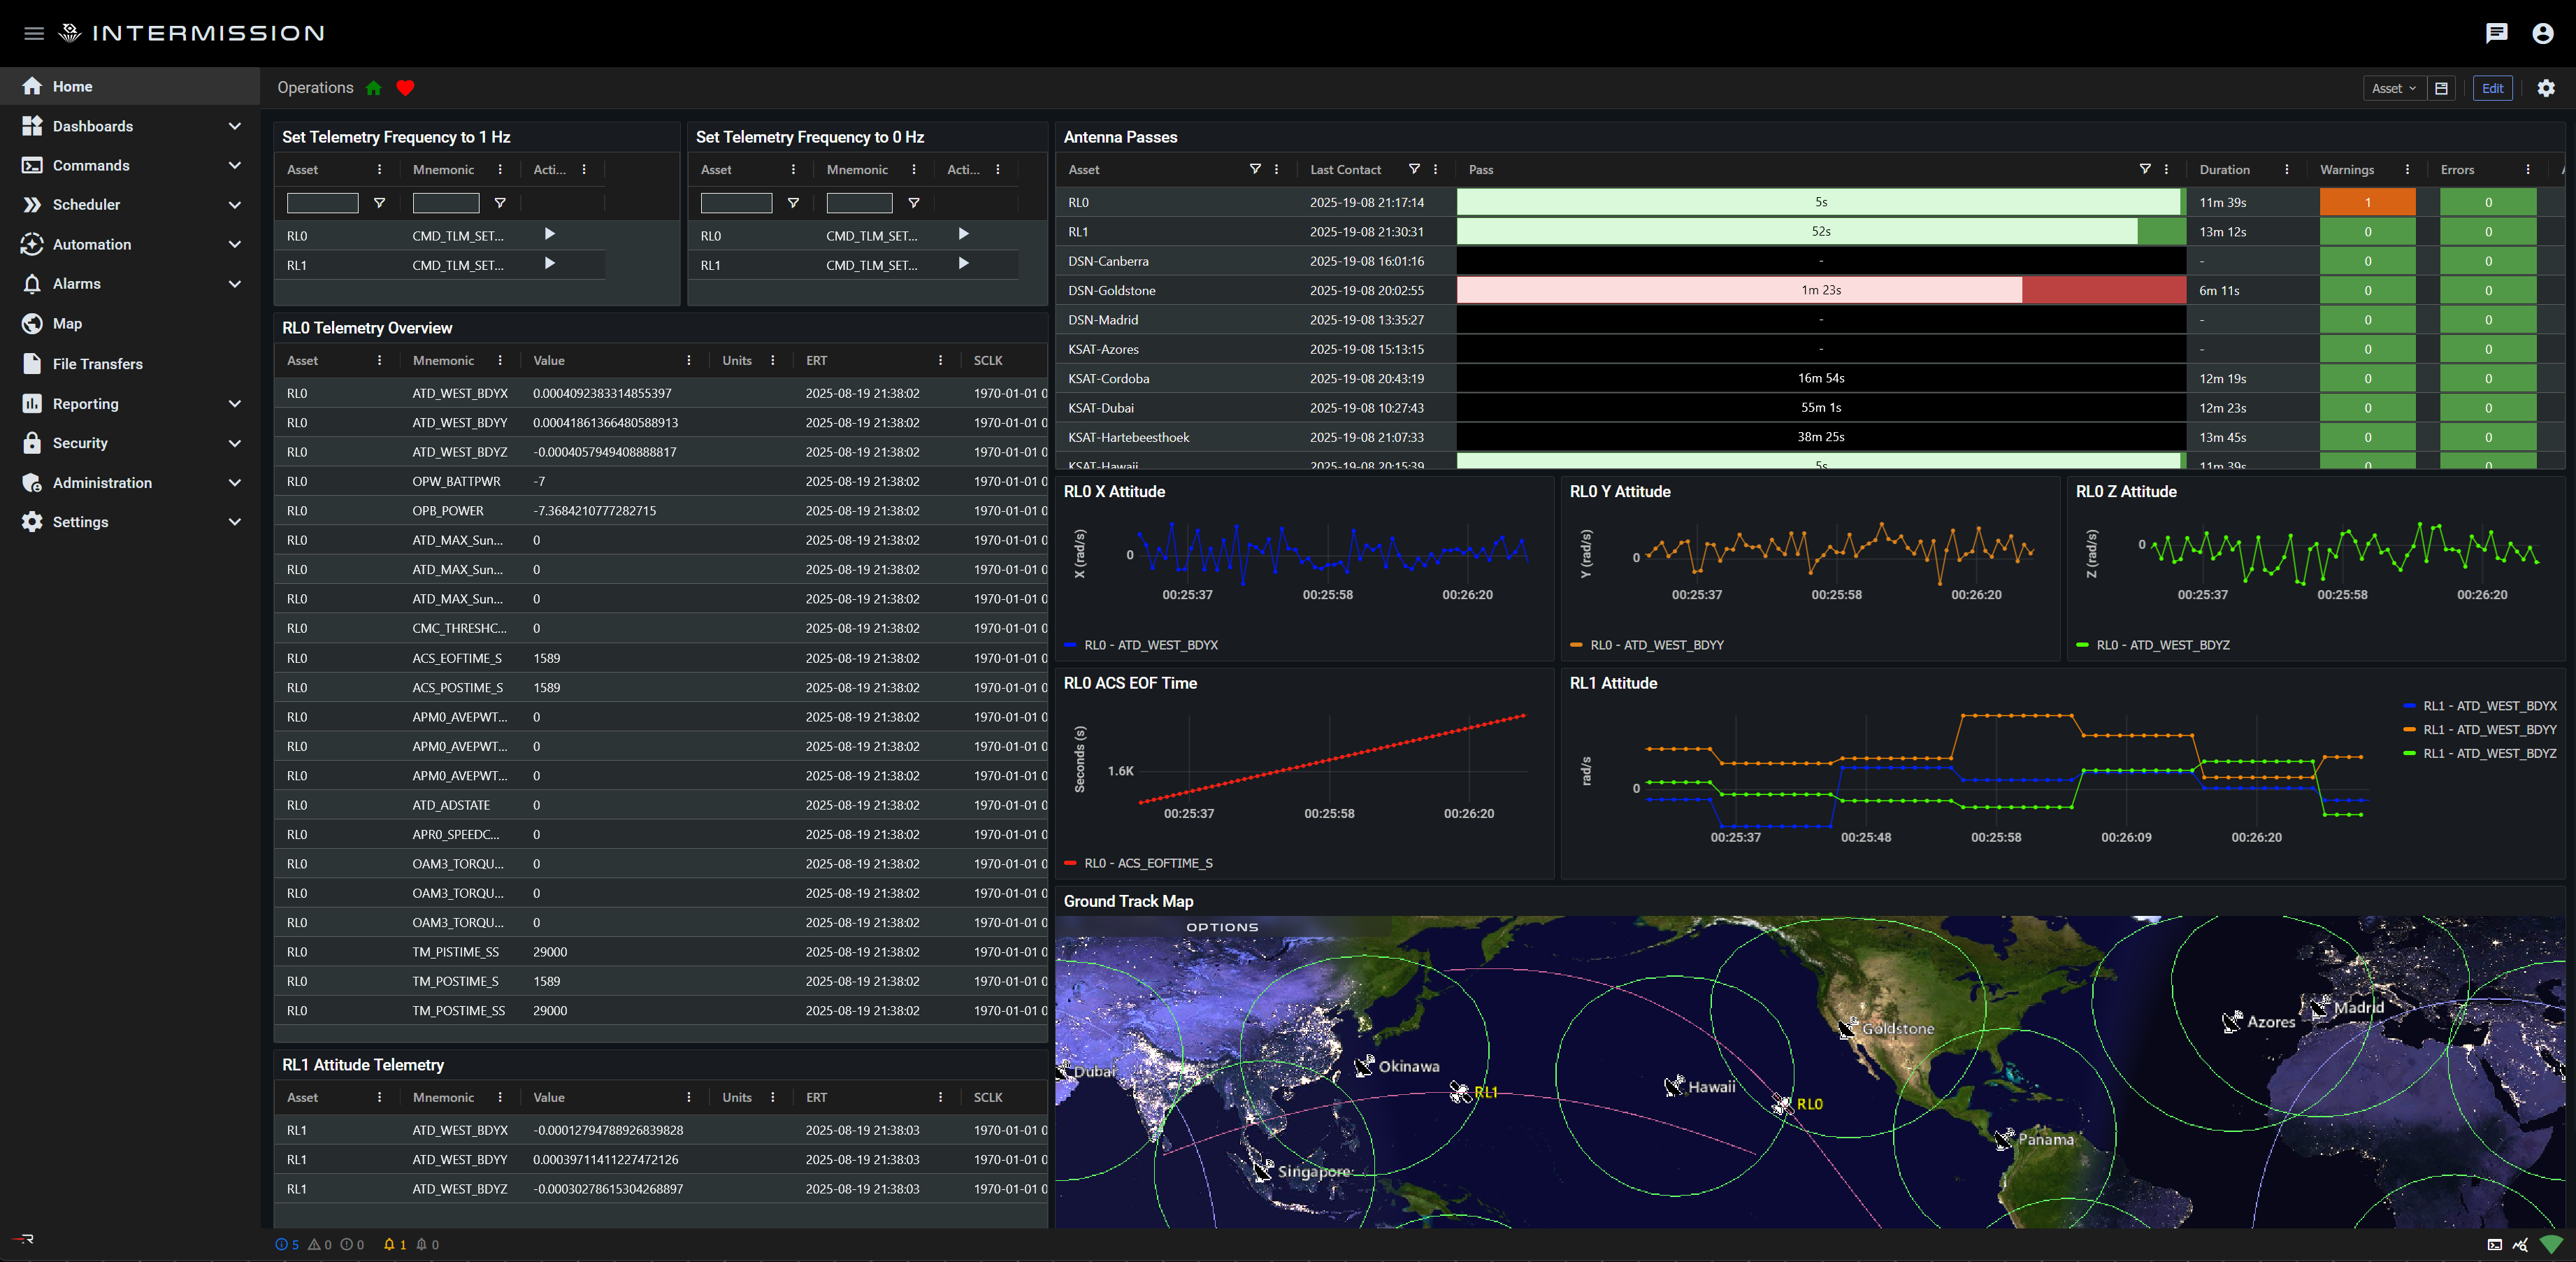Go to Home in the sidebar
2576x1262 pixels.
[x=130, y=86]
